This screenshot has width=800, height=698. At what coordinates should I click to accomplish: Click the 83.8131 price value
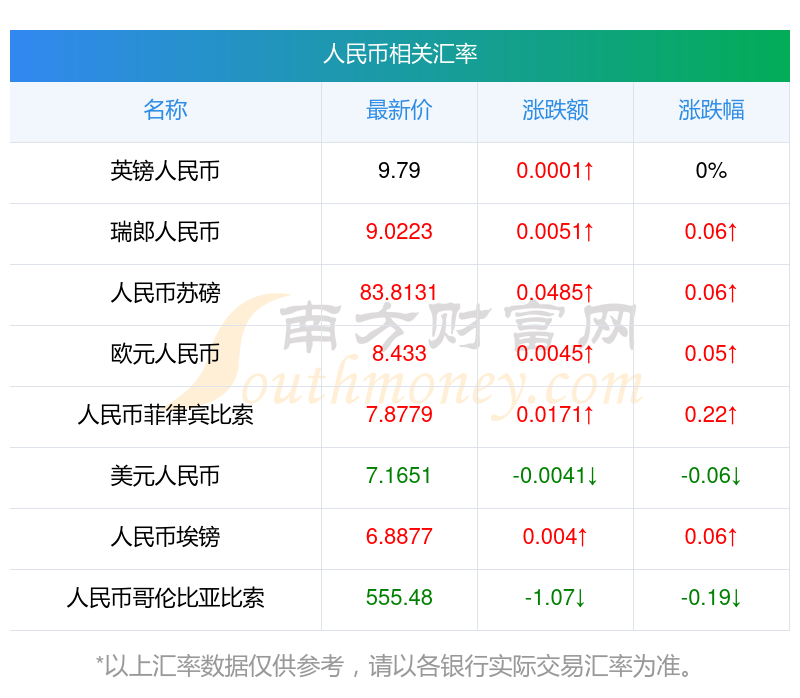pos(399,293)
